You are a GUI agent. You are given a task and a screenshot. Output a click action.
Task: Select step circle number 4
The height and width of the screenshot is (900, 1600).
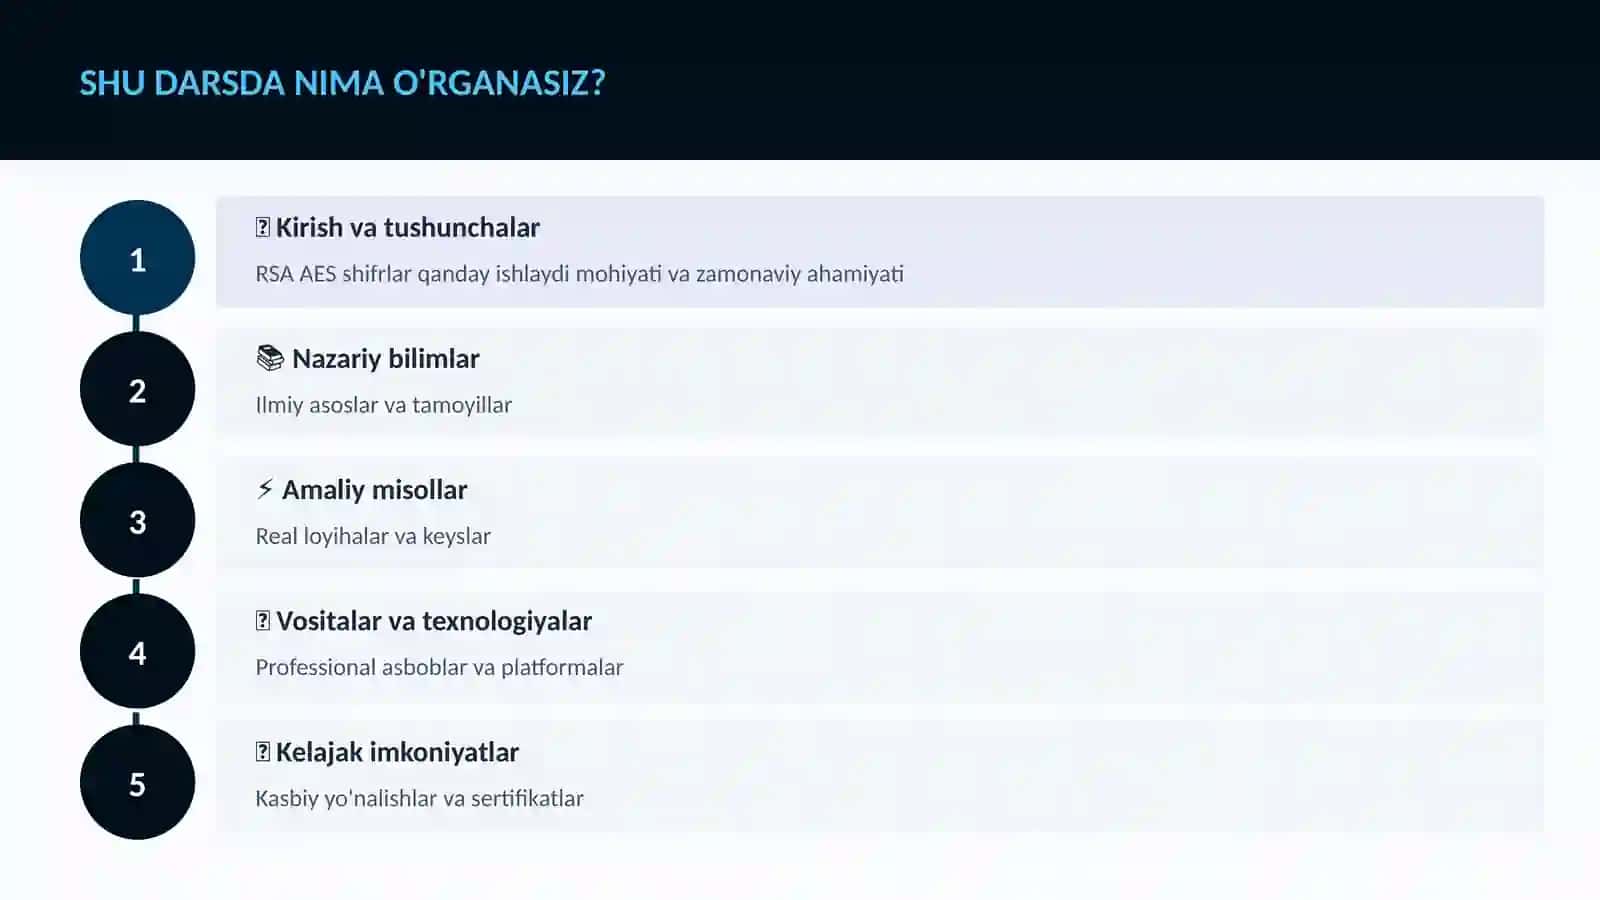tap(138, 651)
